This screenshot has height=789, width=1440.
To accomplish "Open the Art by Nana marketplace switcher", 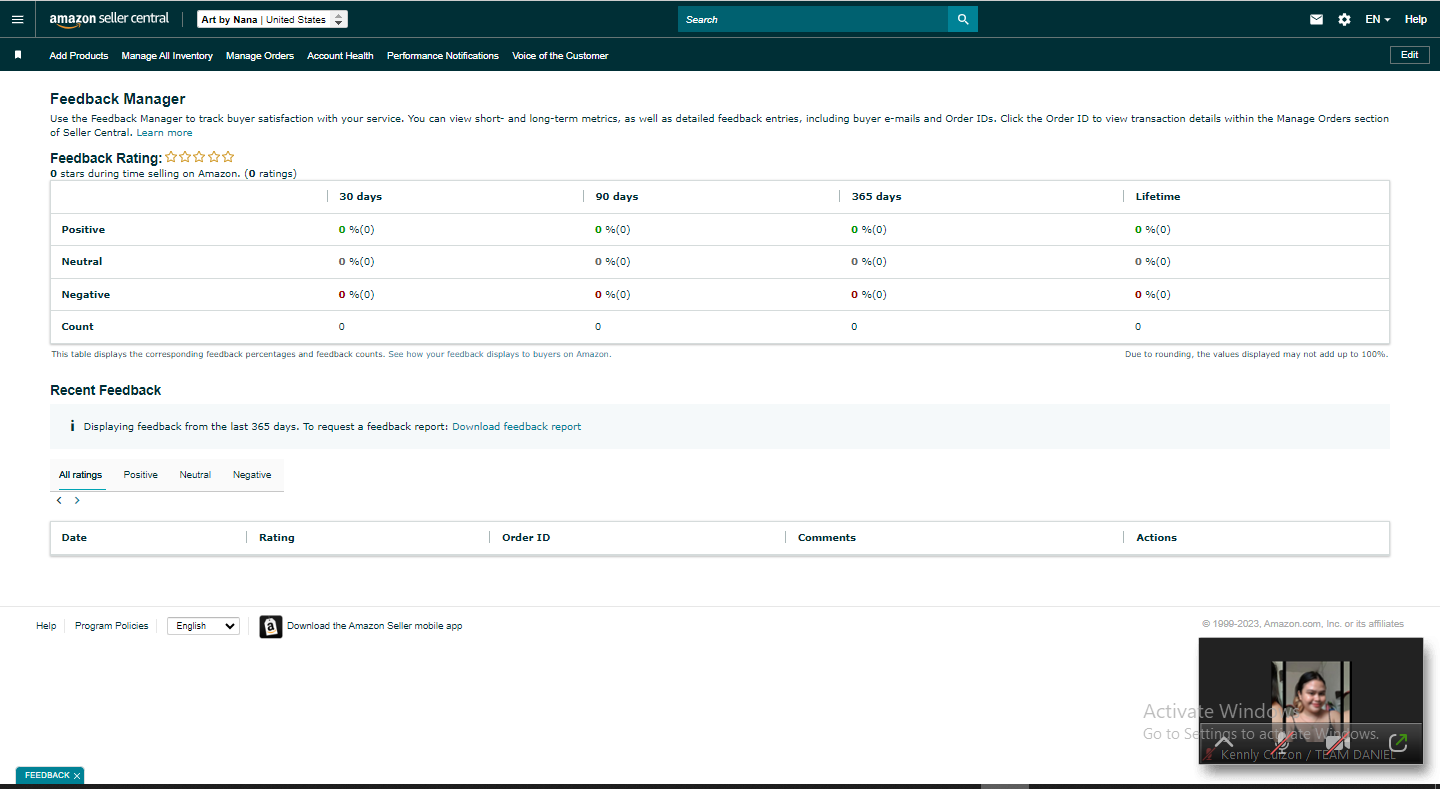I will (272, 19).
